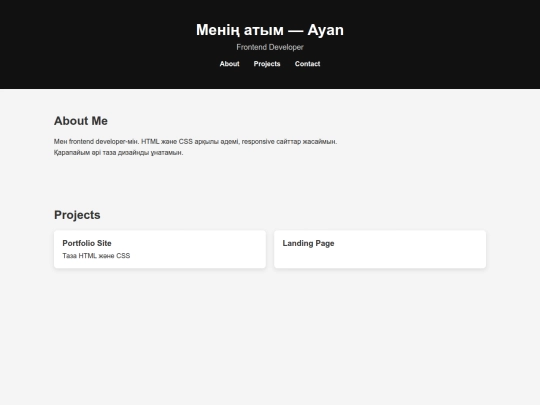Click the word "Site" in the first card title
The width and height of the screenshot is (540, 405).
click(x=104, y=243)
